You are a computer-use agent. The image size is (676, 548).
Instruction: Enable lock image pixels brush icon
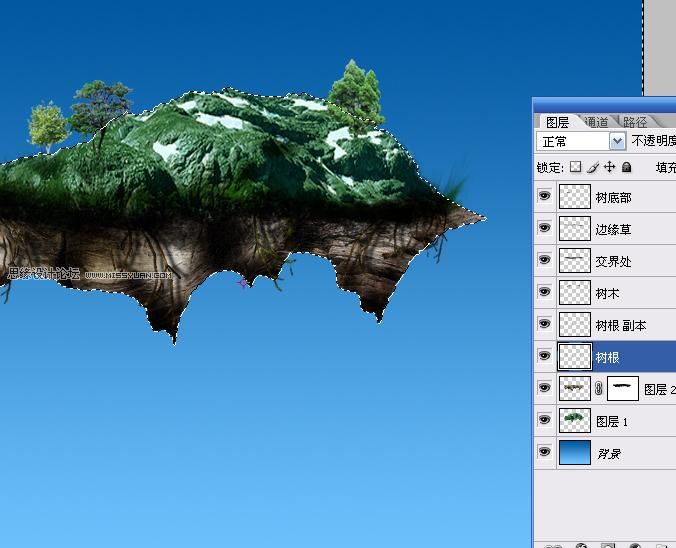593,167
